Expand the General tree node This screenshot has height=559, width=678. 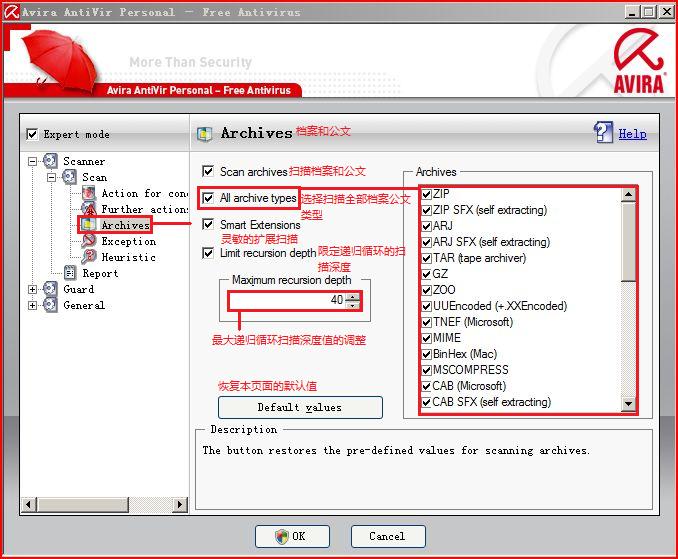pos(32,305)
